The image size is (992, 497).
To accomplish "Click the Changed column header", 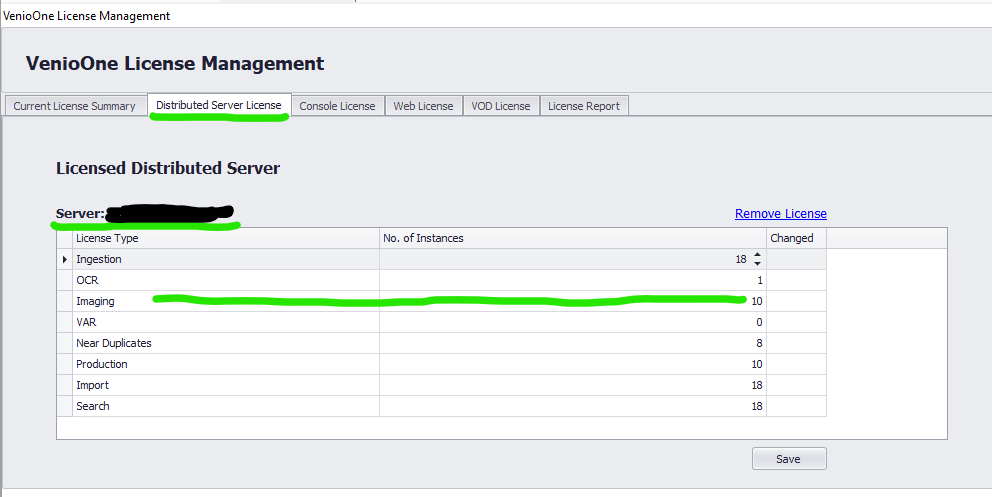I will click(797, 238).
